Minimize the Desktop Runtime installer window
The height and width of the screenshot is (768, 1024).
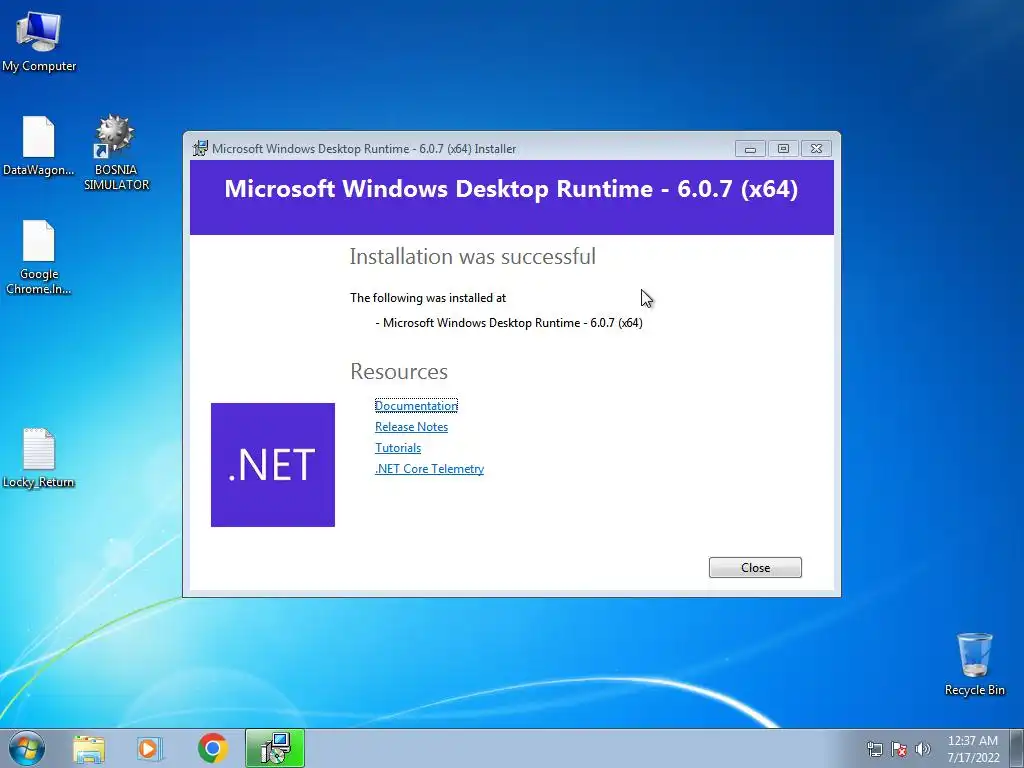click(750, 149)
